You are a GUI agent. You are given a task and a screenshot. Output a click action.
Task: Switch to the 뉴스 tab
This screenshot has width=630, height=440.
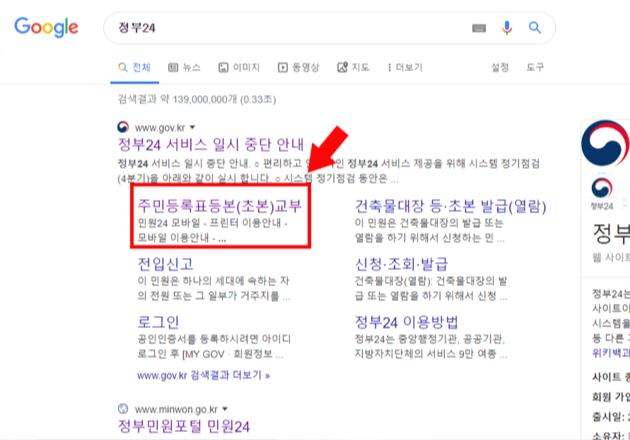pos(184,68)
